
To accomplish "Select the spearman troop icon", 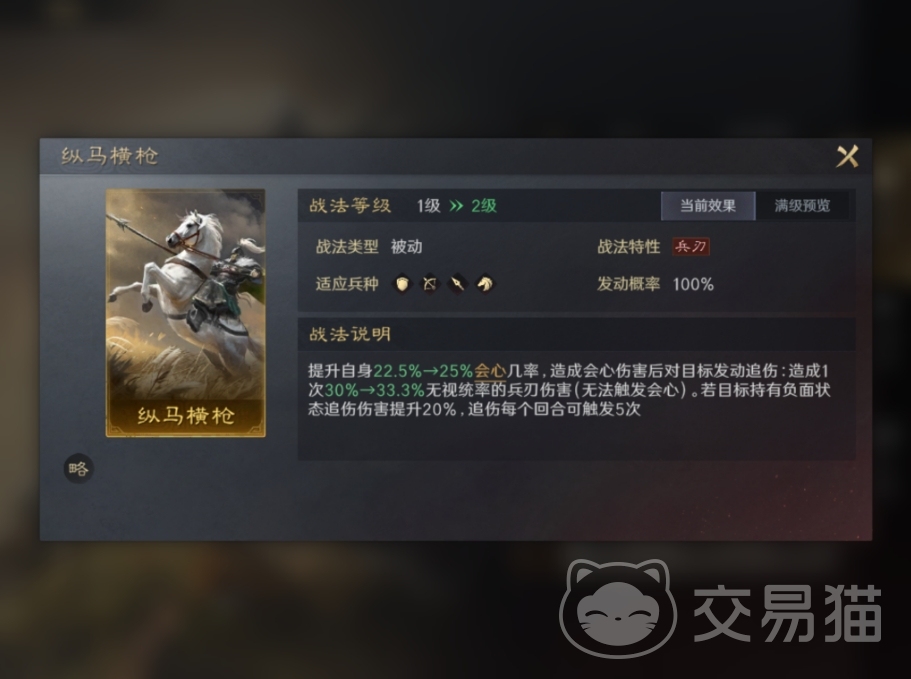I will click(457, 284).
